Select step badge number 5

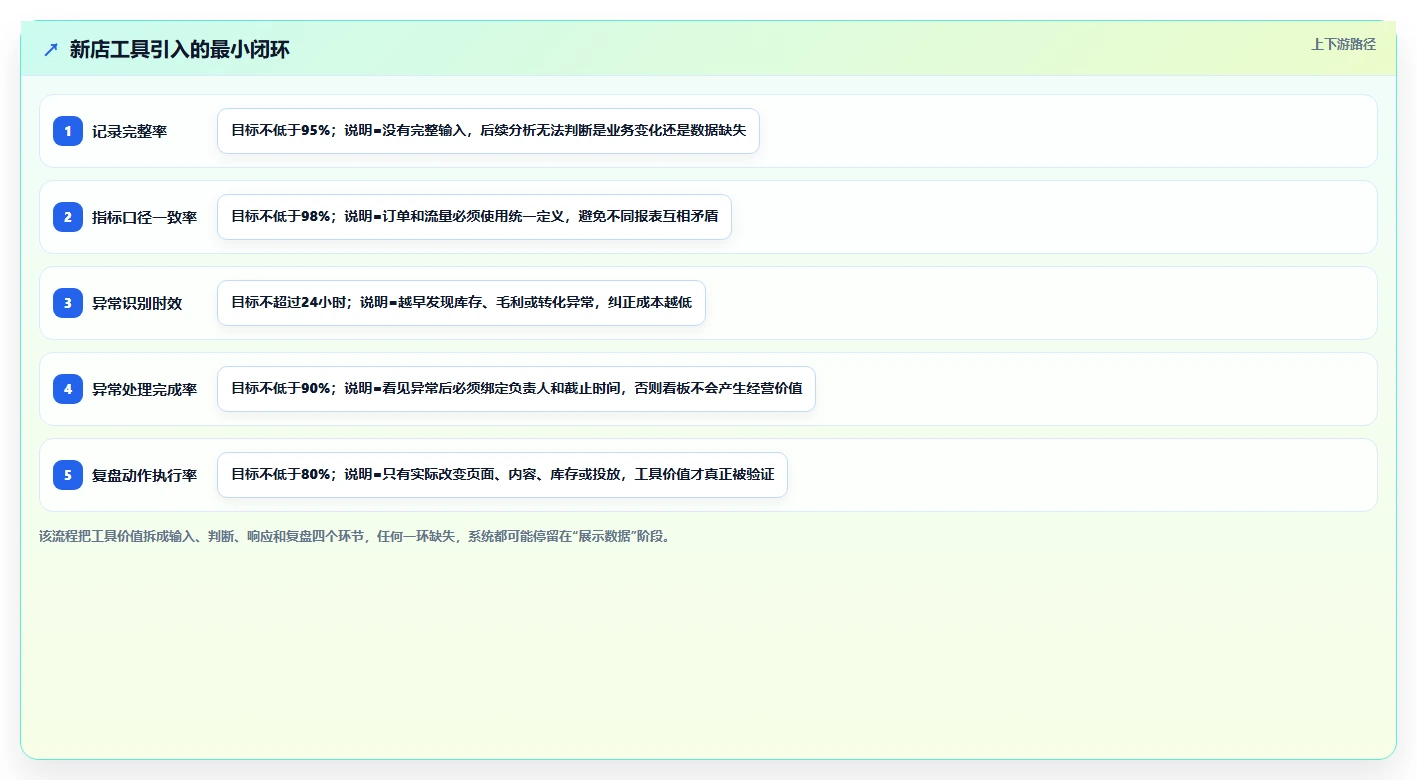point(68,475)
